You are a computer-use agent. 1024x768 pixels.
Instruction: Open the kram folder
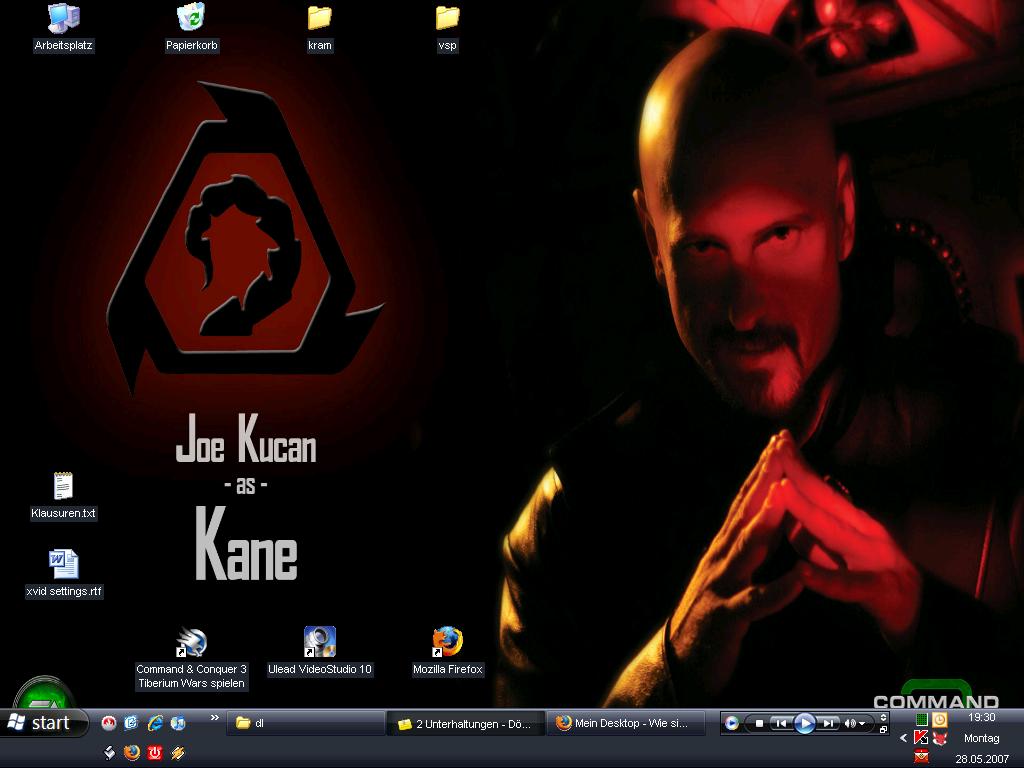pyautogui.click(x=319, y=18)
